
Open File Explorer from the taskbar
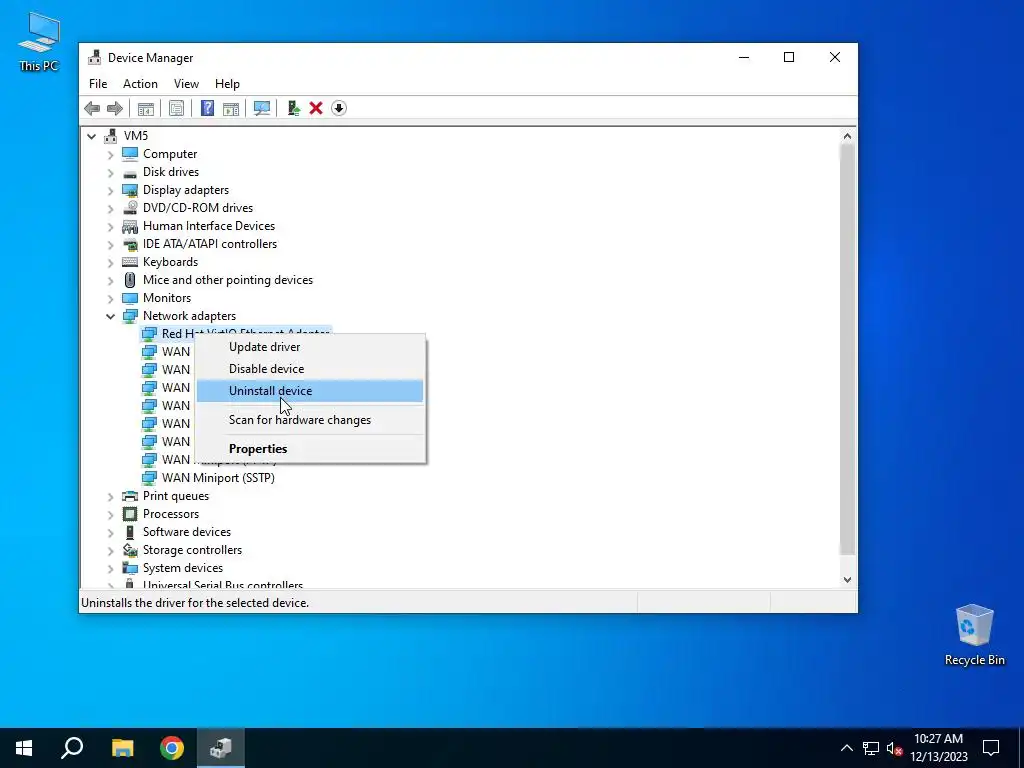click(x=122, y=748)
